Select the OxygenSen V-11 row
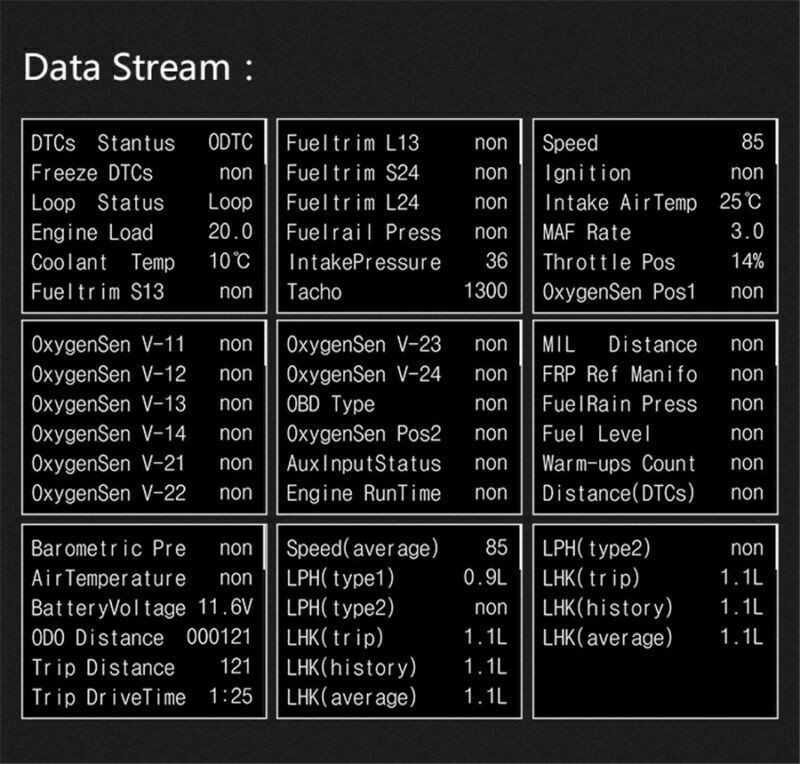The height and width of the screenshot is (764, 800). [x=142, y=345]
